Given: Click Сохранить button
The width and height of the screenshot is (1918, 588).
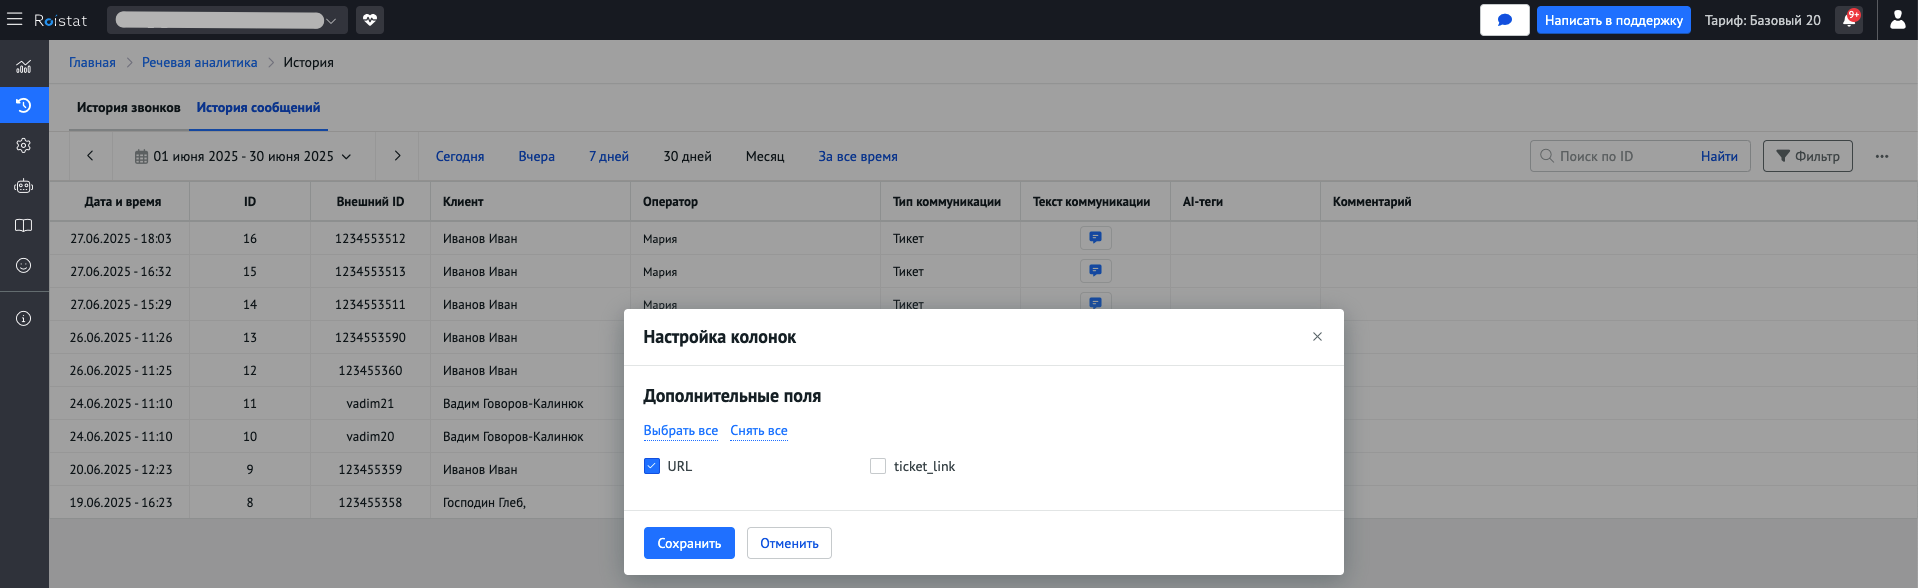Looking at the screenshot, I should coord(689,543).
